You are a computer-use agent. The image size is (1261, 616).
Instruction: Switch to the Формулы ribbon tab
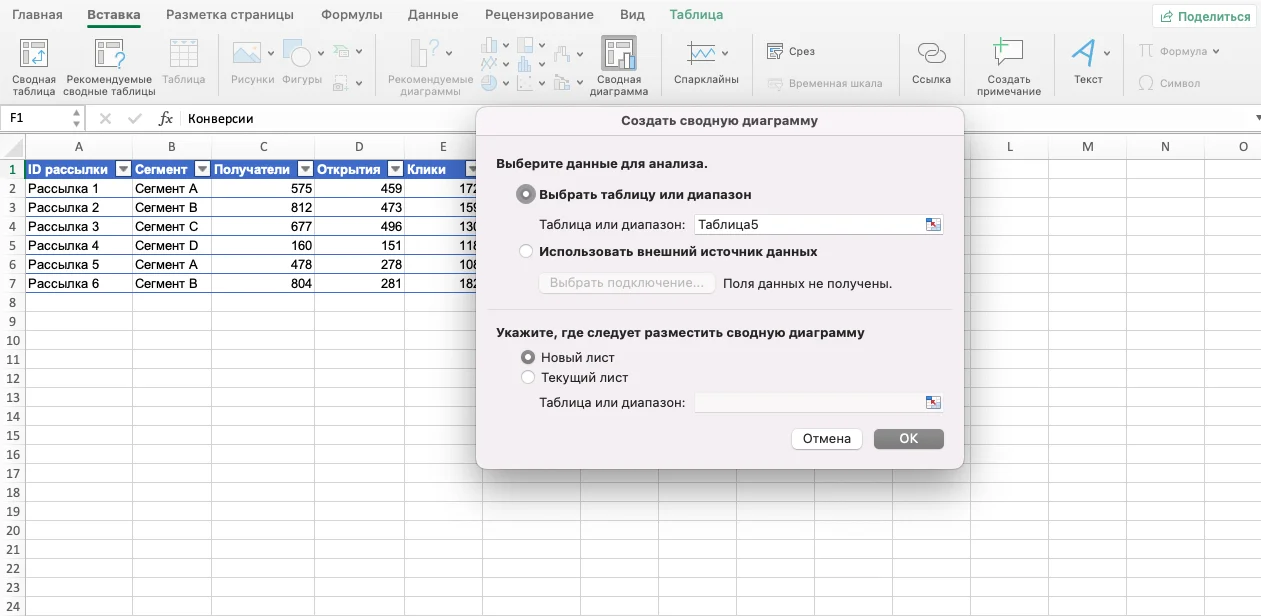coord(351,15)
